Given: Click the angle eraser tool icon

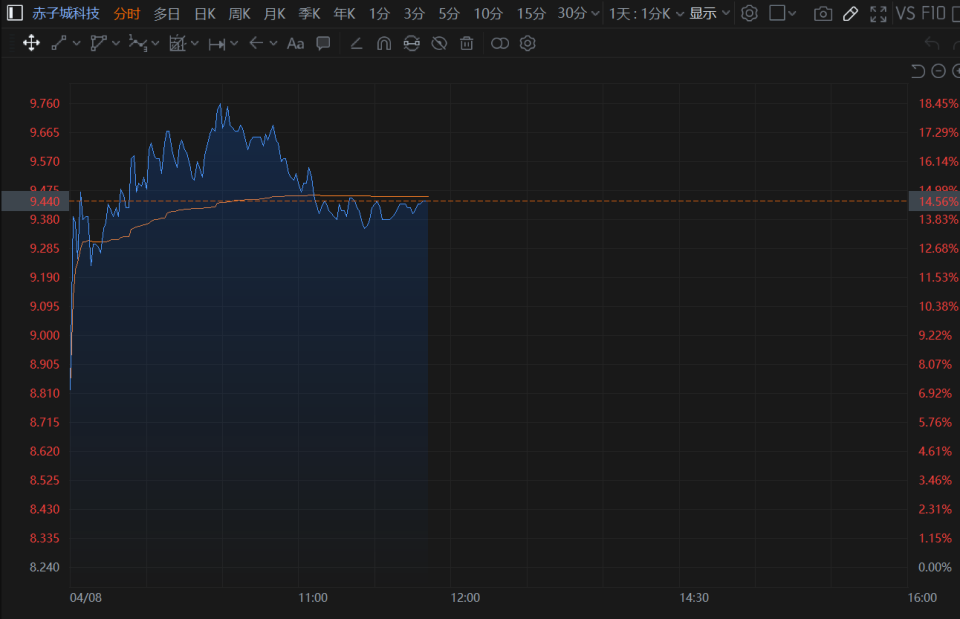Looking at the screenshot, I should (x=356, y=43).
